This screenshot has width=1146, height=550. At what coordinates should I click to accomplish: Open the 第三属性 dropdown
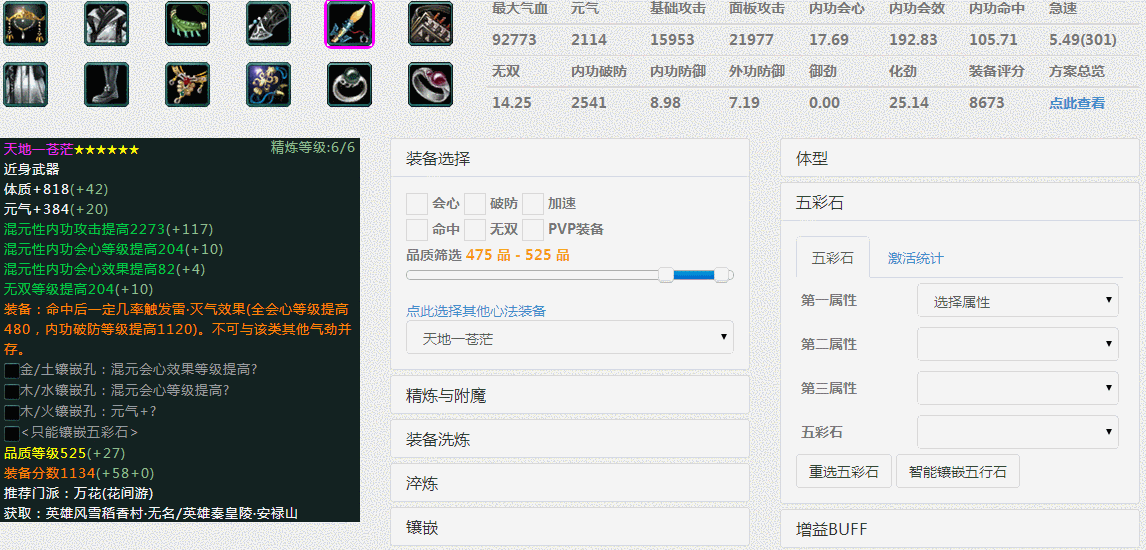(x=1017, y=388)
